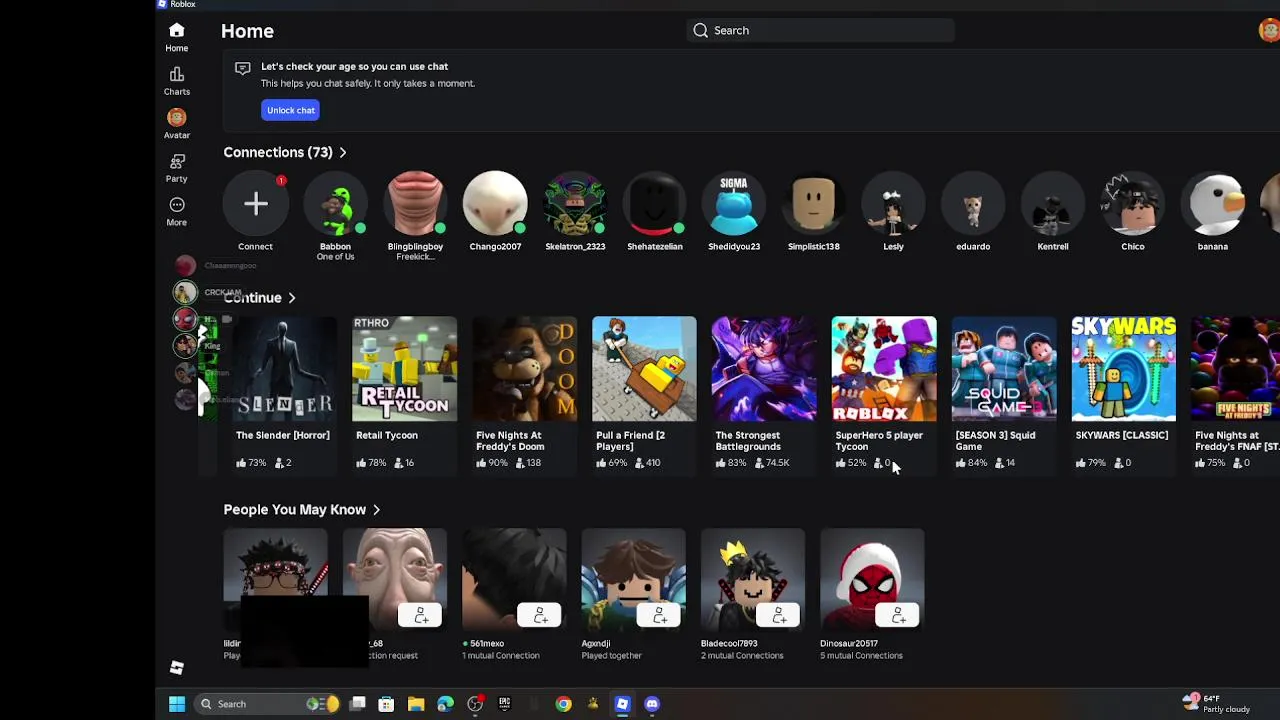Viewport: 1280px width, 720px height.
Task: Add 561mexo as a connection
Action: (540, 615)
